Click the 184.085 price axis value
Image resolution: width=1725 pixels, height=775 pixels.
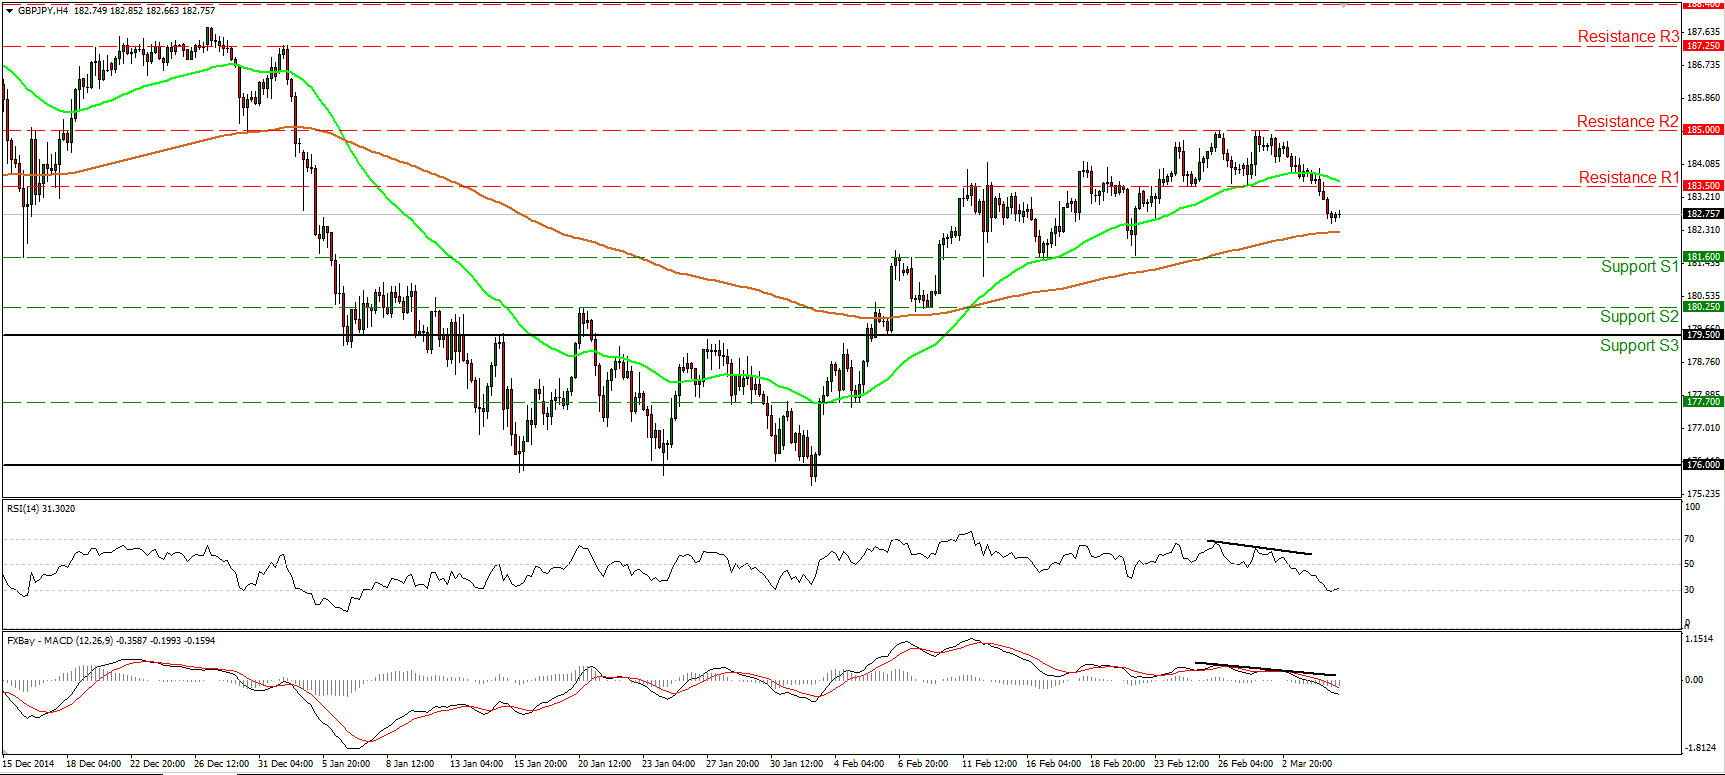coord(1703,164)
